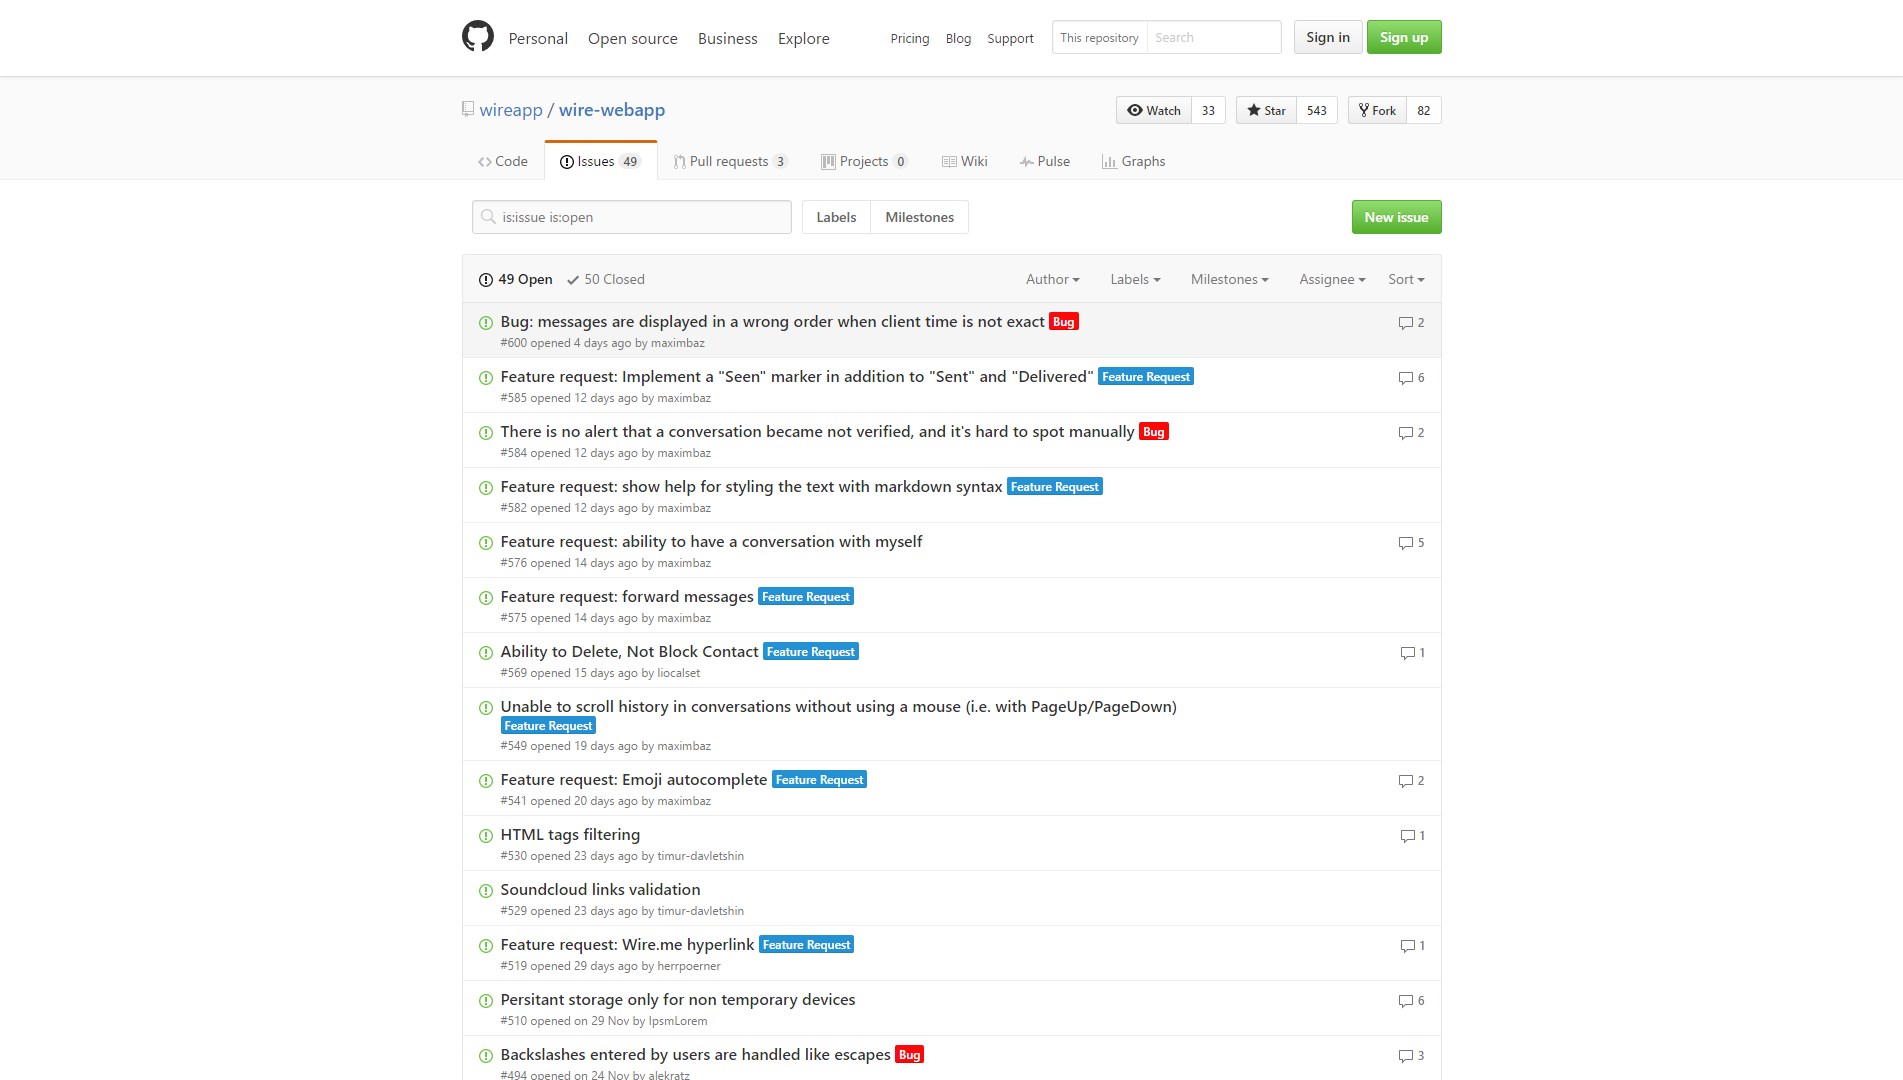Open Personal in the top navigation
Image resolution: width=1903 pixels, height=1080 pixels.
pyautogui.click(x=538, y=38)
